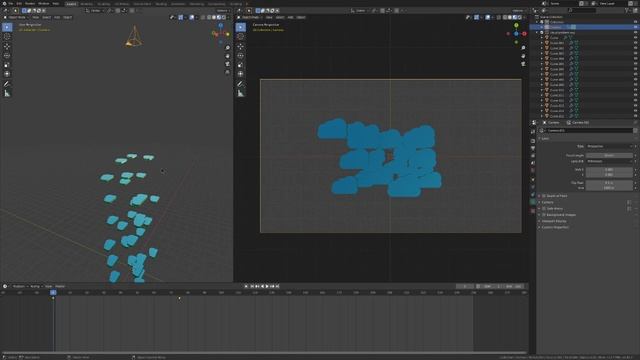640x360 pixels.
Task: Select the Measure tool in camera viewport
Action: pos(241,93)
